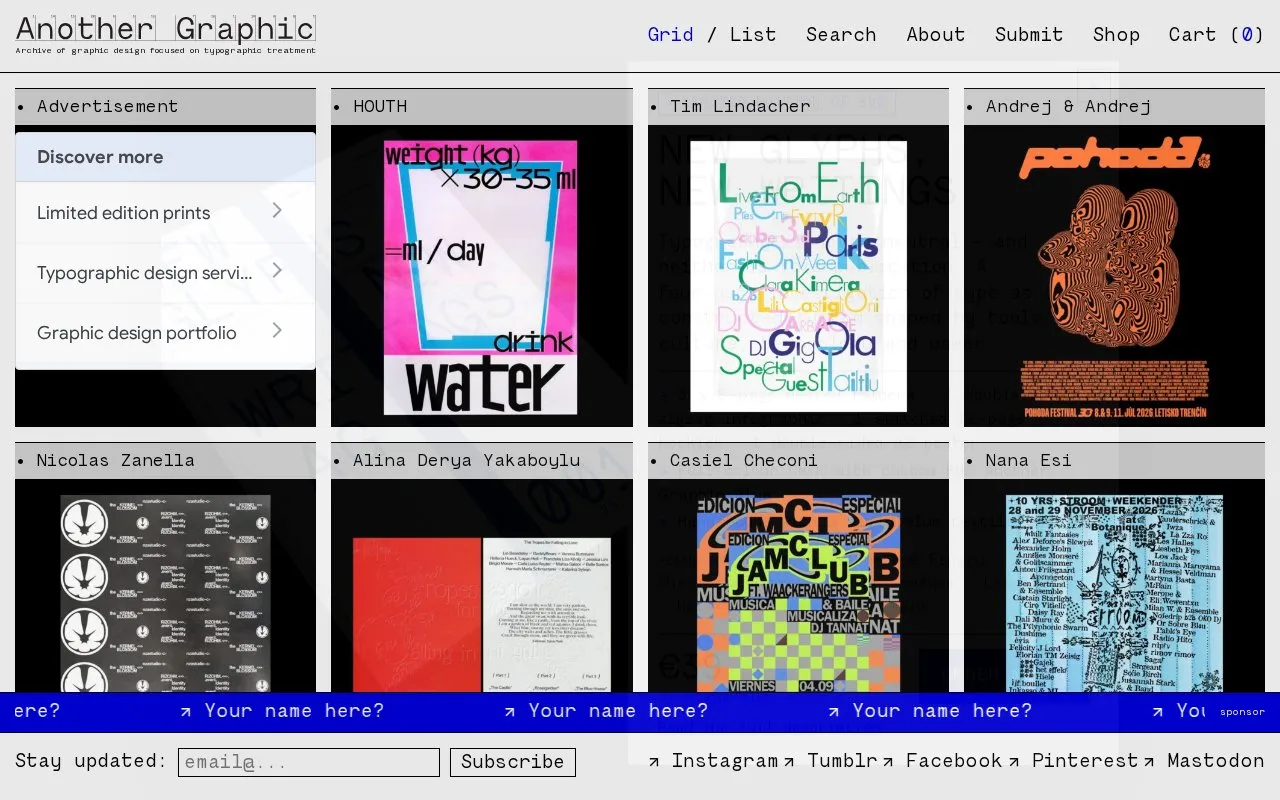Image resolution: width=1280 pixels, height=800 pixels.
Task: Open Casiel Checoni Jam Club poster
Action: pos(798,594)
